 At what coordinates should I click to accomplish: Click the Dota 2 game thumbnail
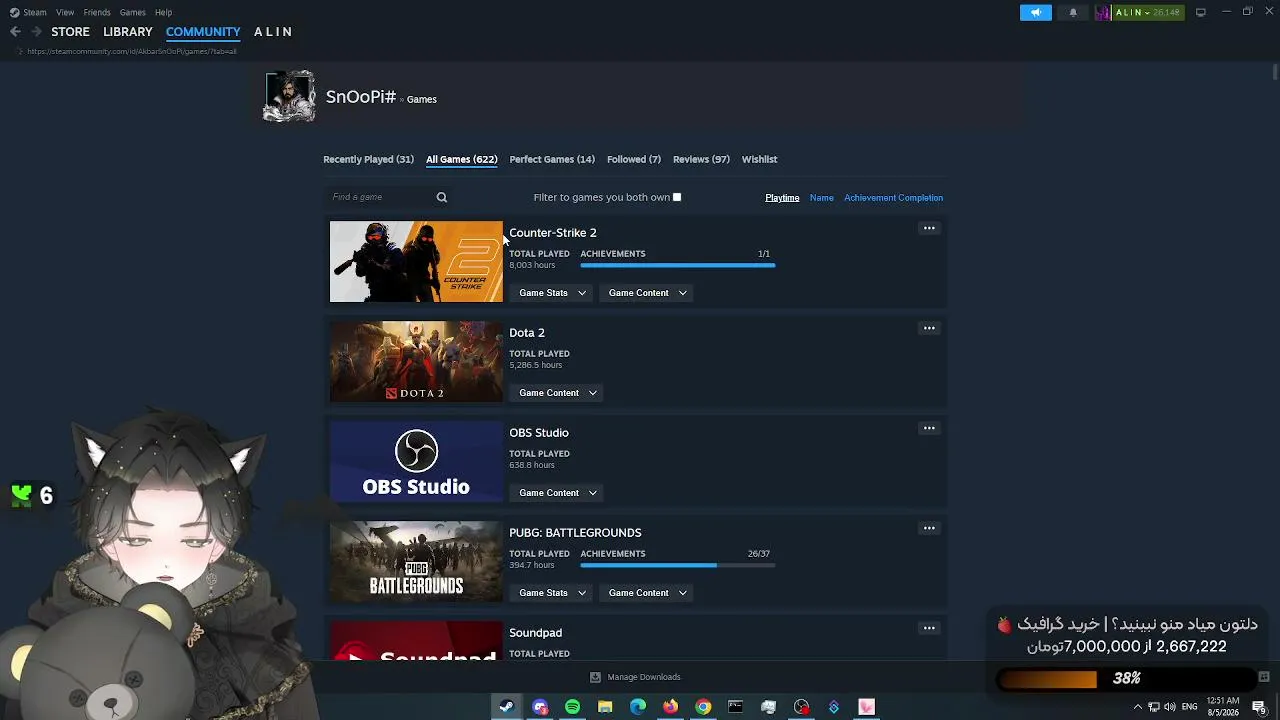tap(416, 361)
